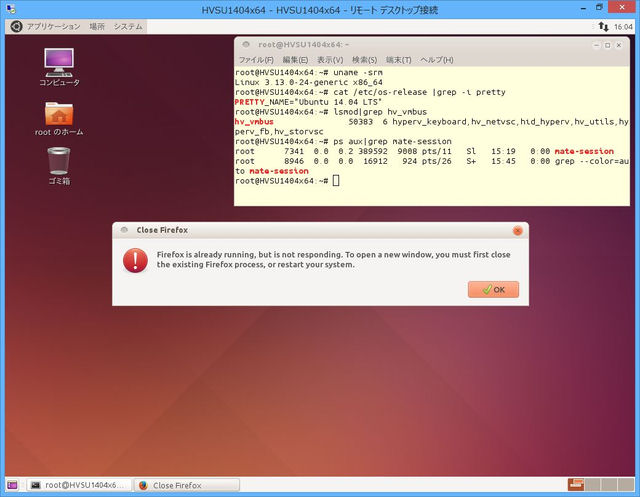Screen dimensions: 640x497
Task: Switch to the fourth workspace
Action: click(x=626, y=484)
